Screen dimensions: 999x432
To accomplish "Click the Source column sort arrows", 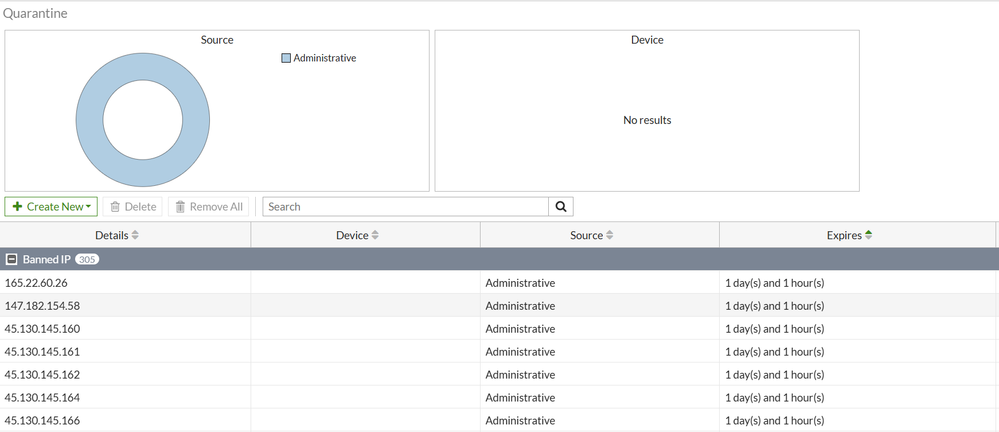I will pos(610,235).
